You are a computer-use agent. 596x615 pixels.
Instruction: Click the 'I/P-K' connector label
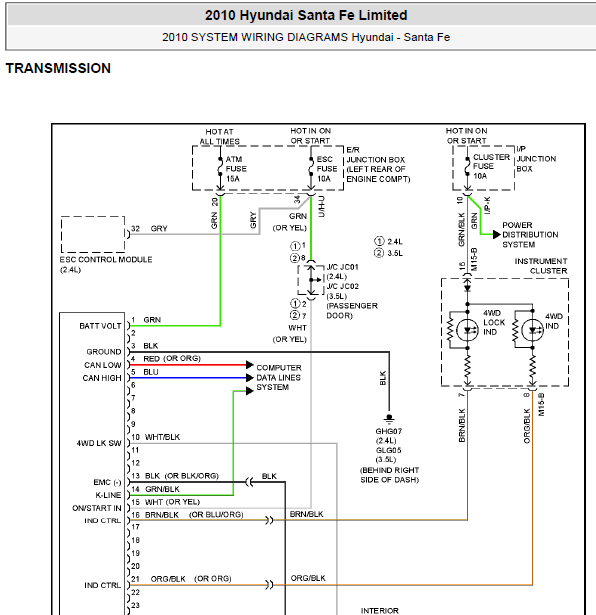point(487,205)
